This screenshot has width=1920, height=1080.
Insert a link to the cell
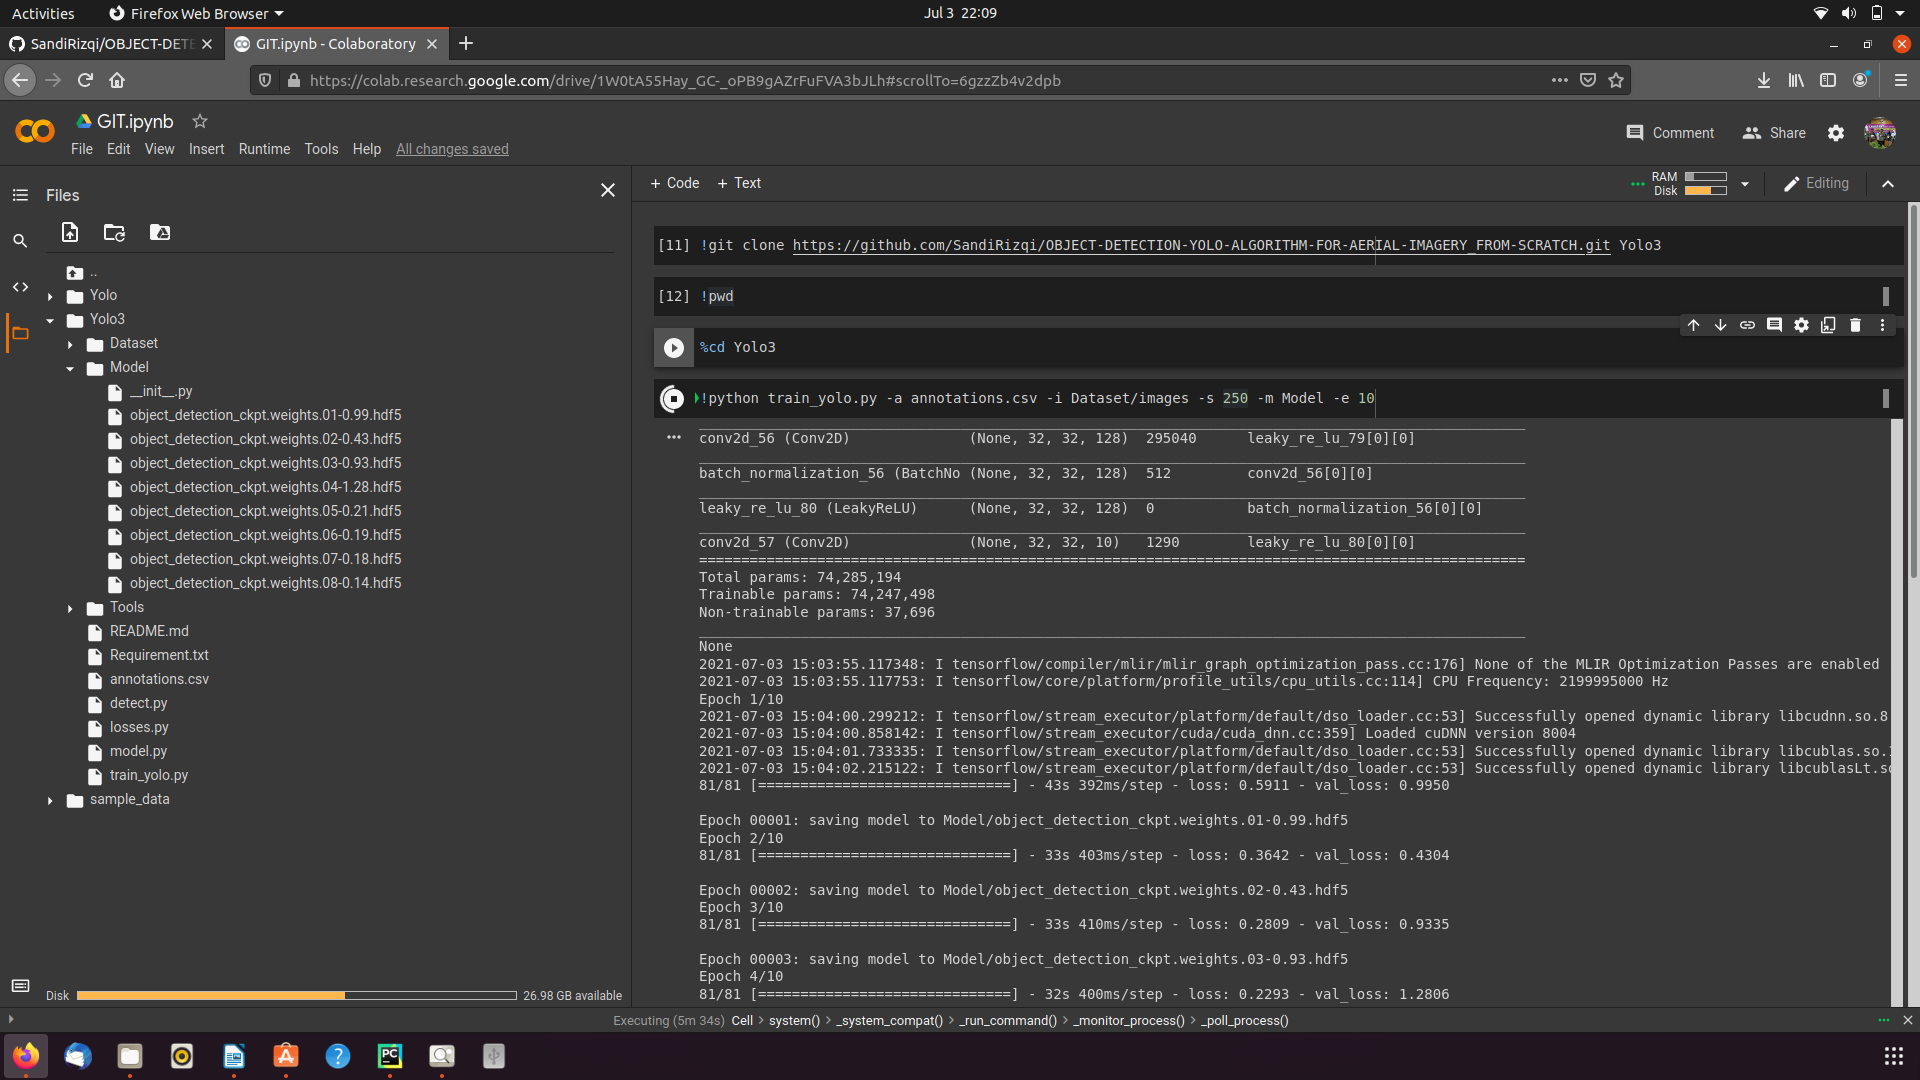pos(1748,325)
